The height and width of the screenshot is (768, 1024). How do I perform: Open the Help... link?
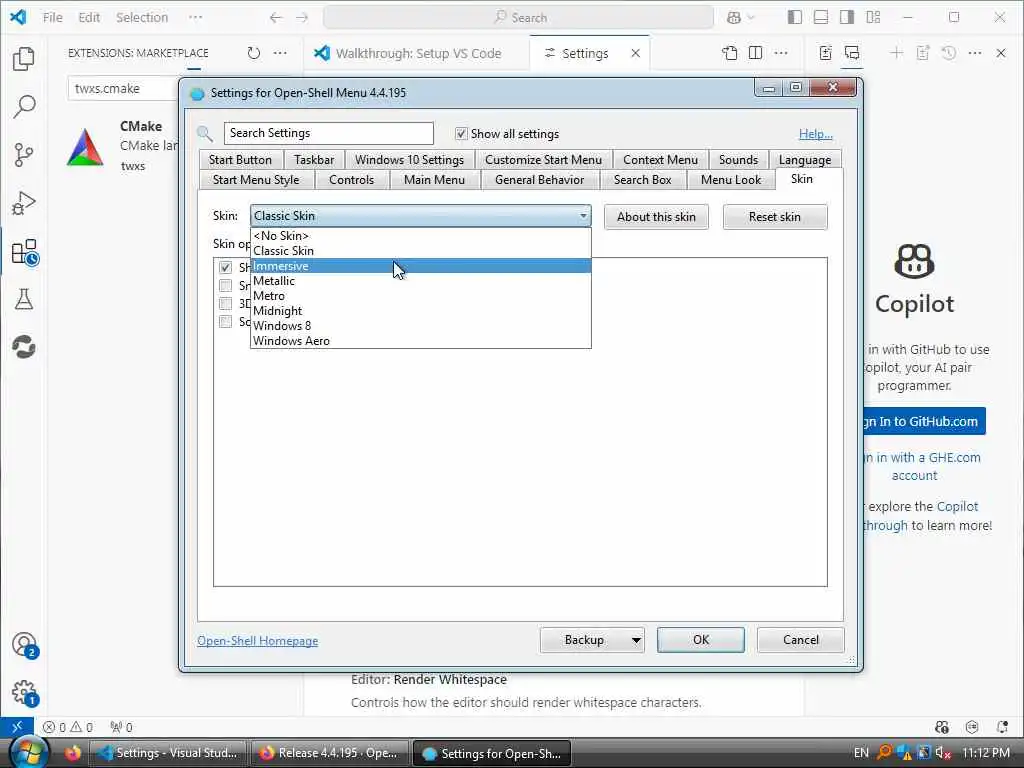click(816, 134)
